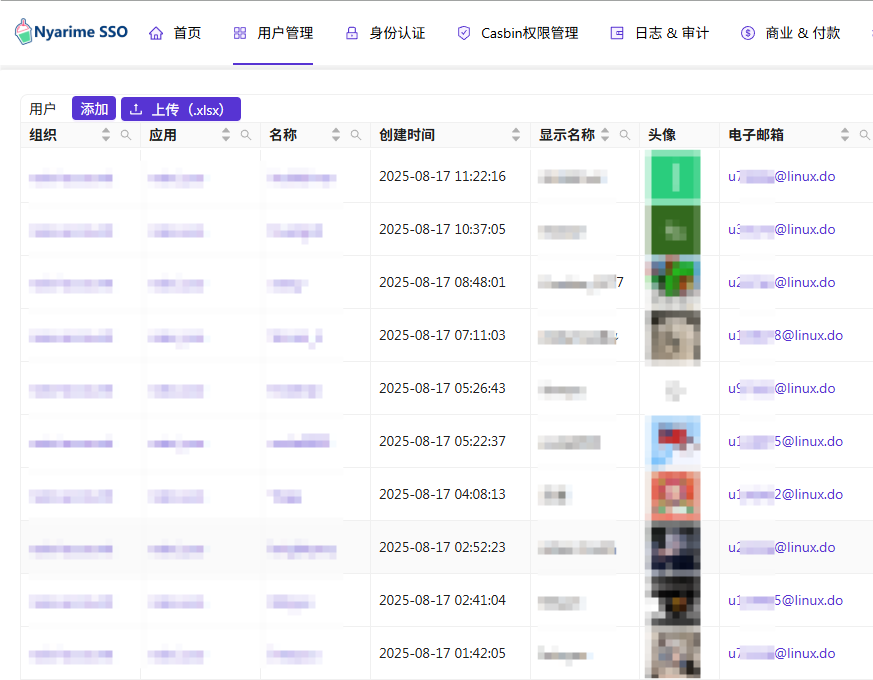Search the 组织 column with magnifier icon
873x680 pixels.
click(126, 135)
